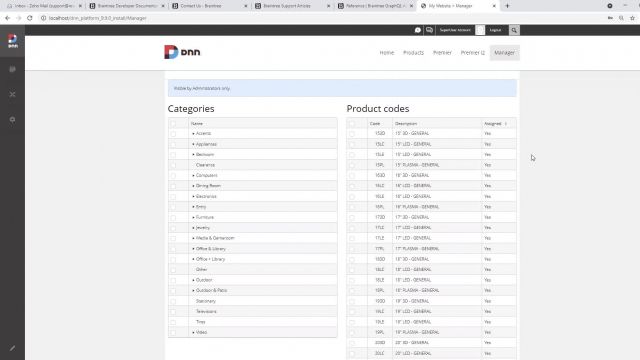Select the Jewelry category row
The width and height of the screenshot is (640, 360).
coord(253,227)
